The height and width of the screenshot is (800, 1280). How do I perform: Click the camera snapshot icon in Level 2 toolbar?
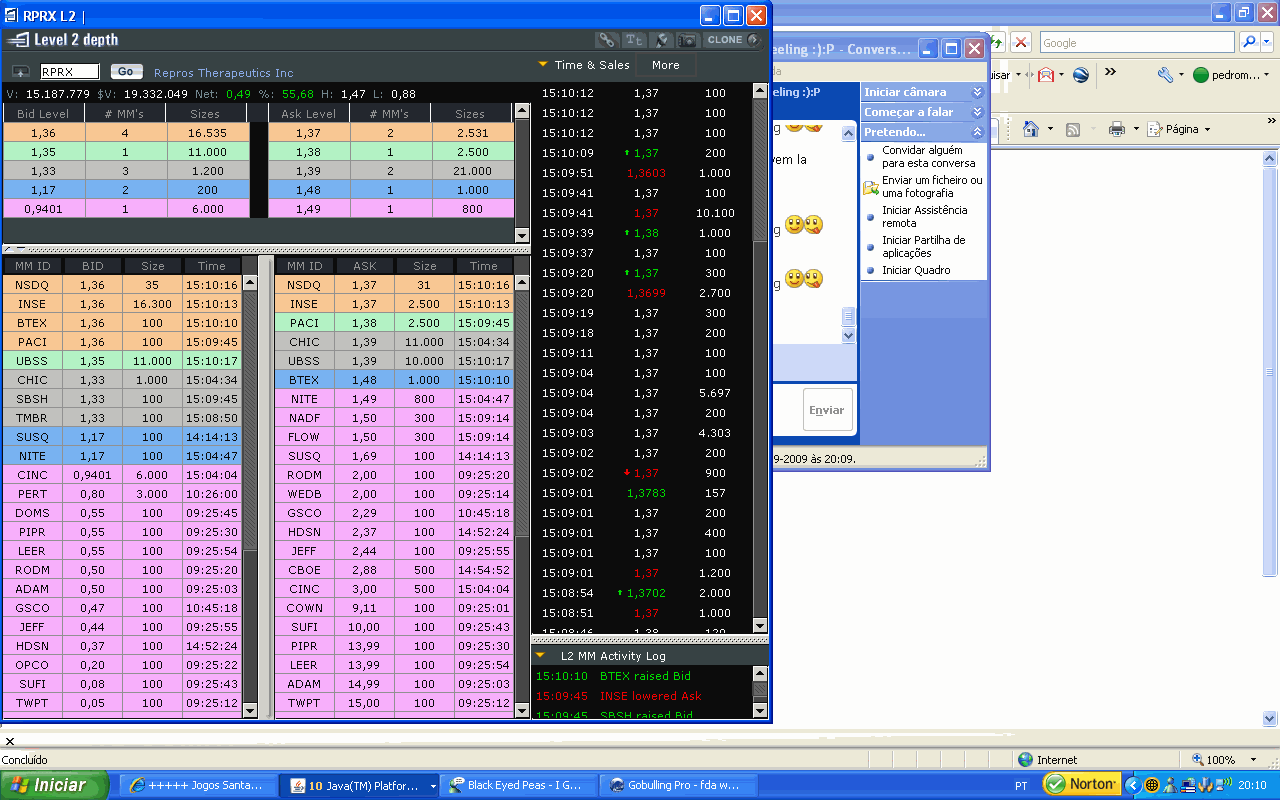(x=687, y=40)
